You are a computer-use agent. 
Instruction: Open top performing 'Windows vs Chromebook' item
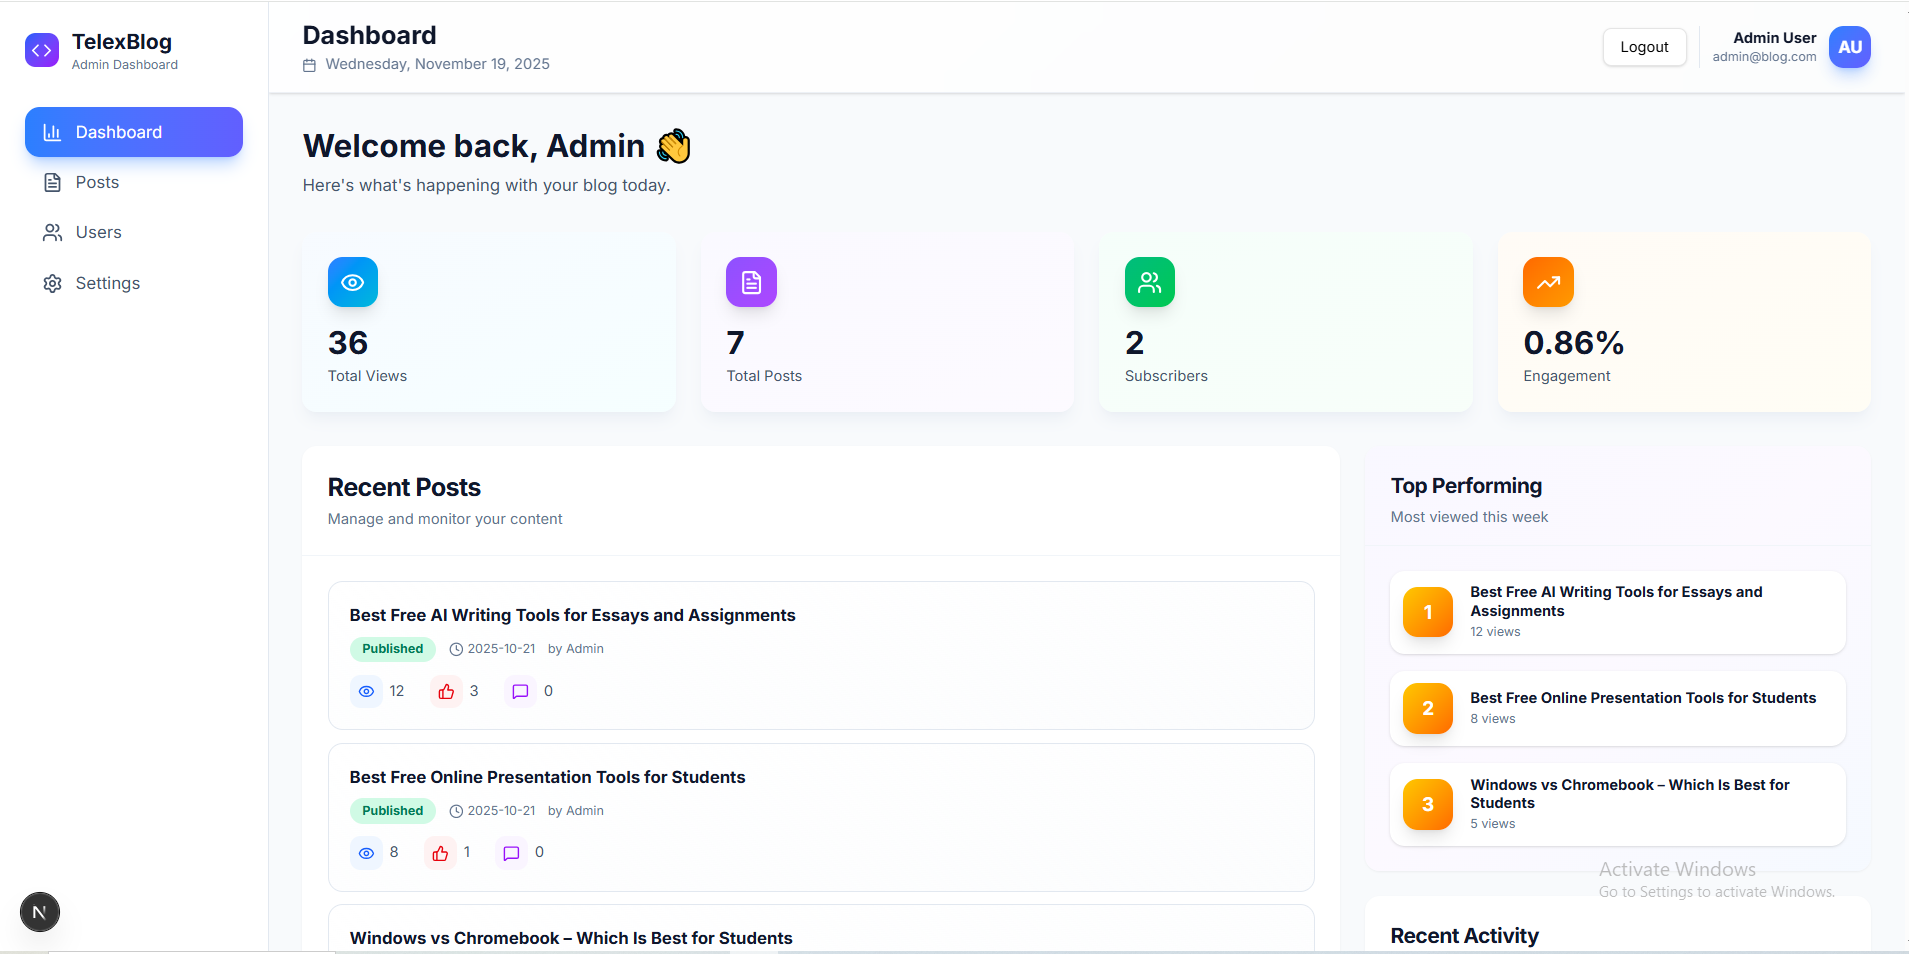[1617, 804]
